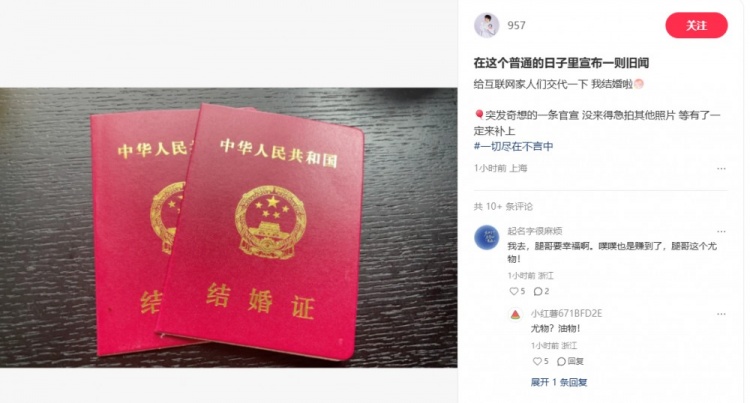Reply to the 小红薯671BFD2E comment
Screen dimensions: 750x403
(570, 361)
